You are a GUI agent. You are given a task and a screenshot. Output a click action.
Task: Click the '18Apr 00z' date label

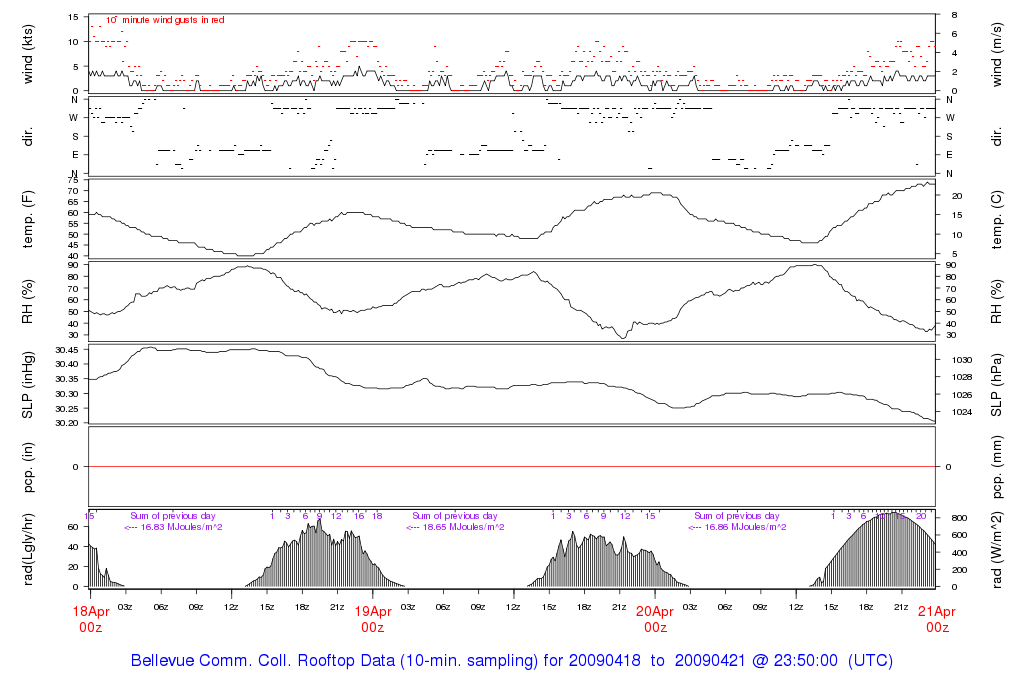pos(91,619)
